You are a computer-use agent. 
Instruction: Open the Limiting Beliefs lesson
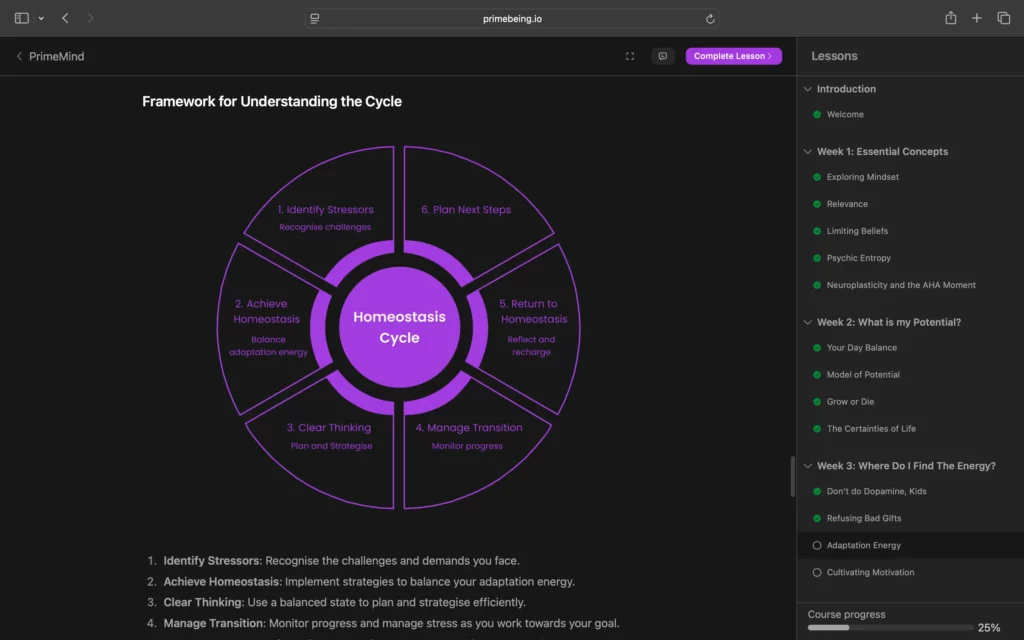coord(857,231)
